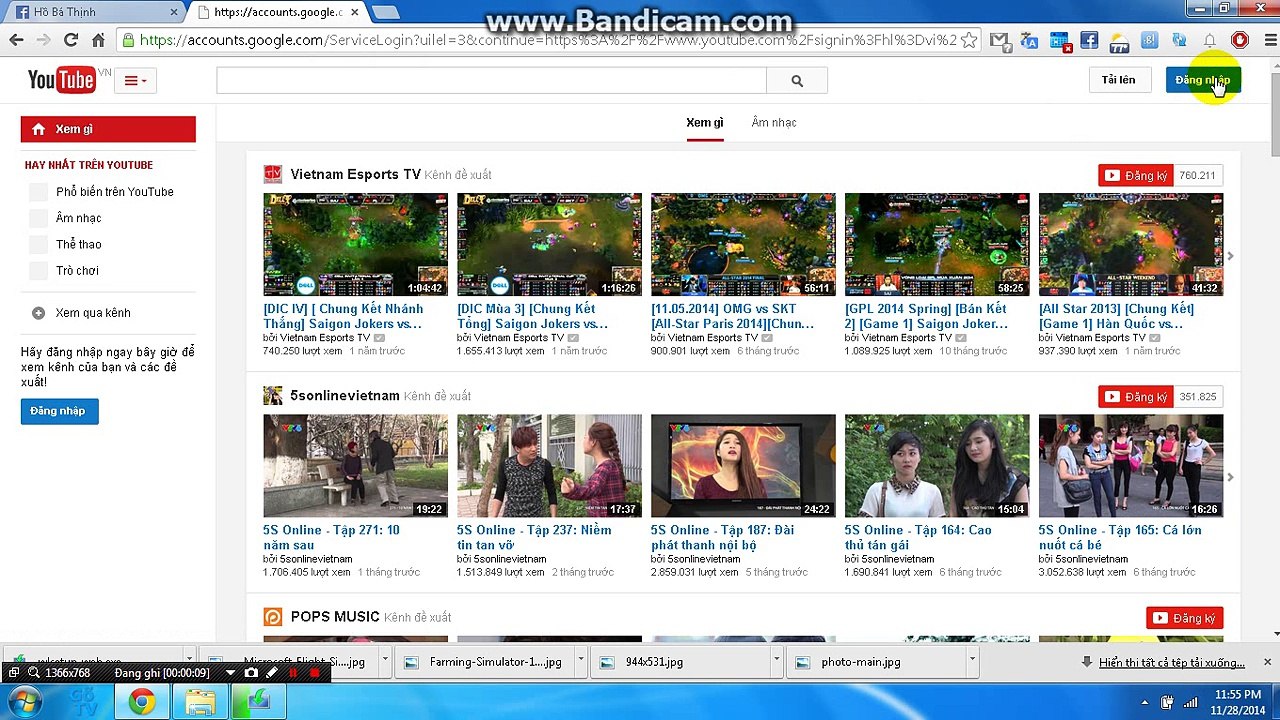Viewport: 1280px width, 720px height.
Task: Show next videos in 5sonlinevietnam row
Action: pyautogui.click(x=1230, y=477)
